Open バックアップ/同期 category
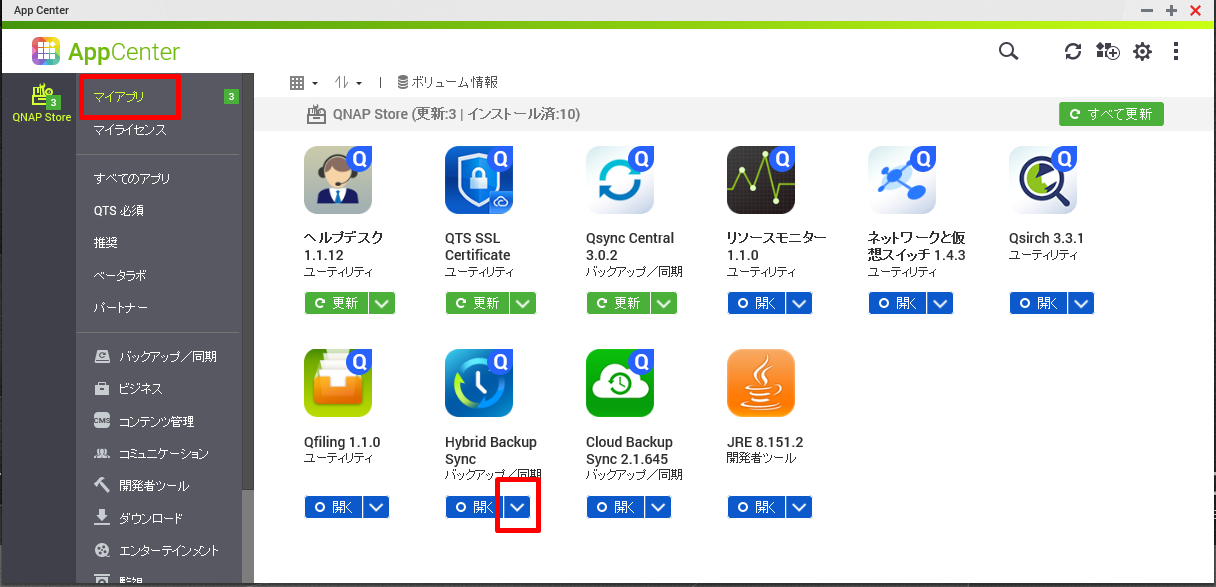 tap(158, 356)
